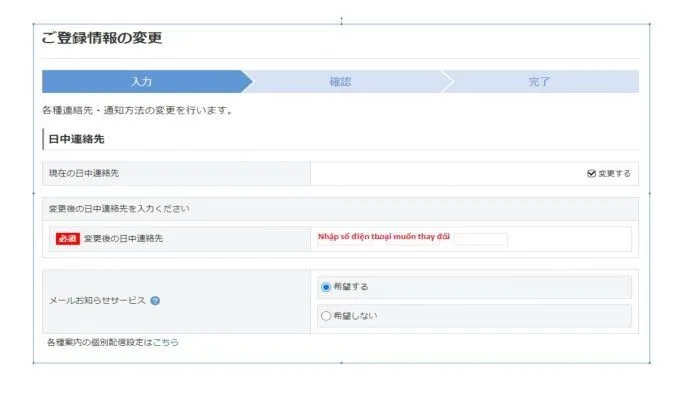Click the 日中連絡先 section heading
The image size is (686, 400).
76,139
